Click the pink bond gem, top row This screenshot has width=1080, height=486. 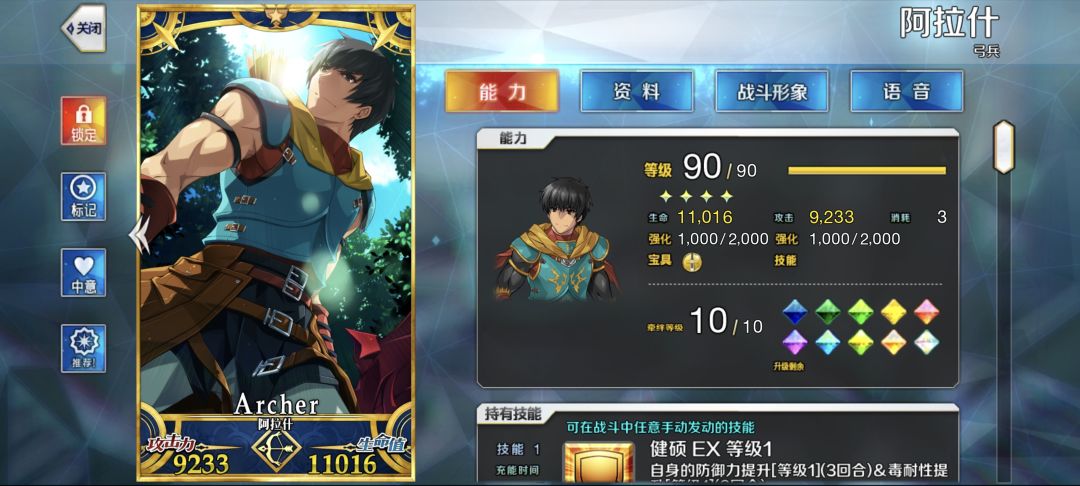point(926,311)
